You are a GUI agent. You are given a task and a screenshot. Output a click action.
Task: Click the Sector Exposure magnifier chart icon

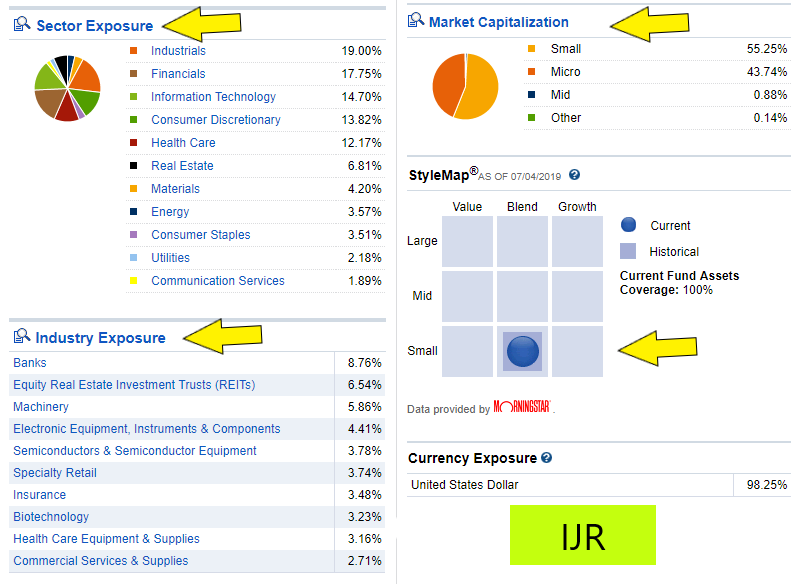[x=22, y=25]
